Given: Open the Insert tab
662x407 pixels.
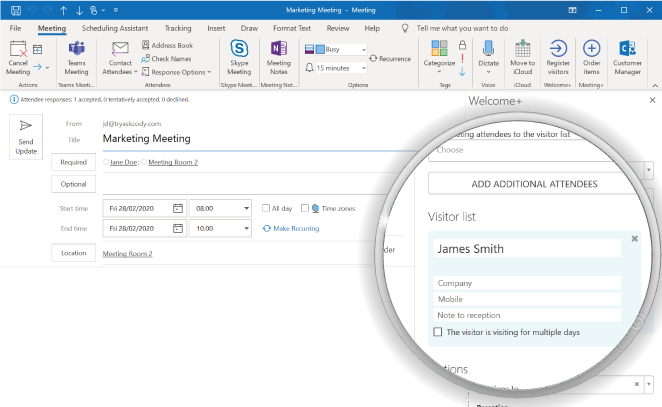Looking at the screenshot, I should click(216, 28).
